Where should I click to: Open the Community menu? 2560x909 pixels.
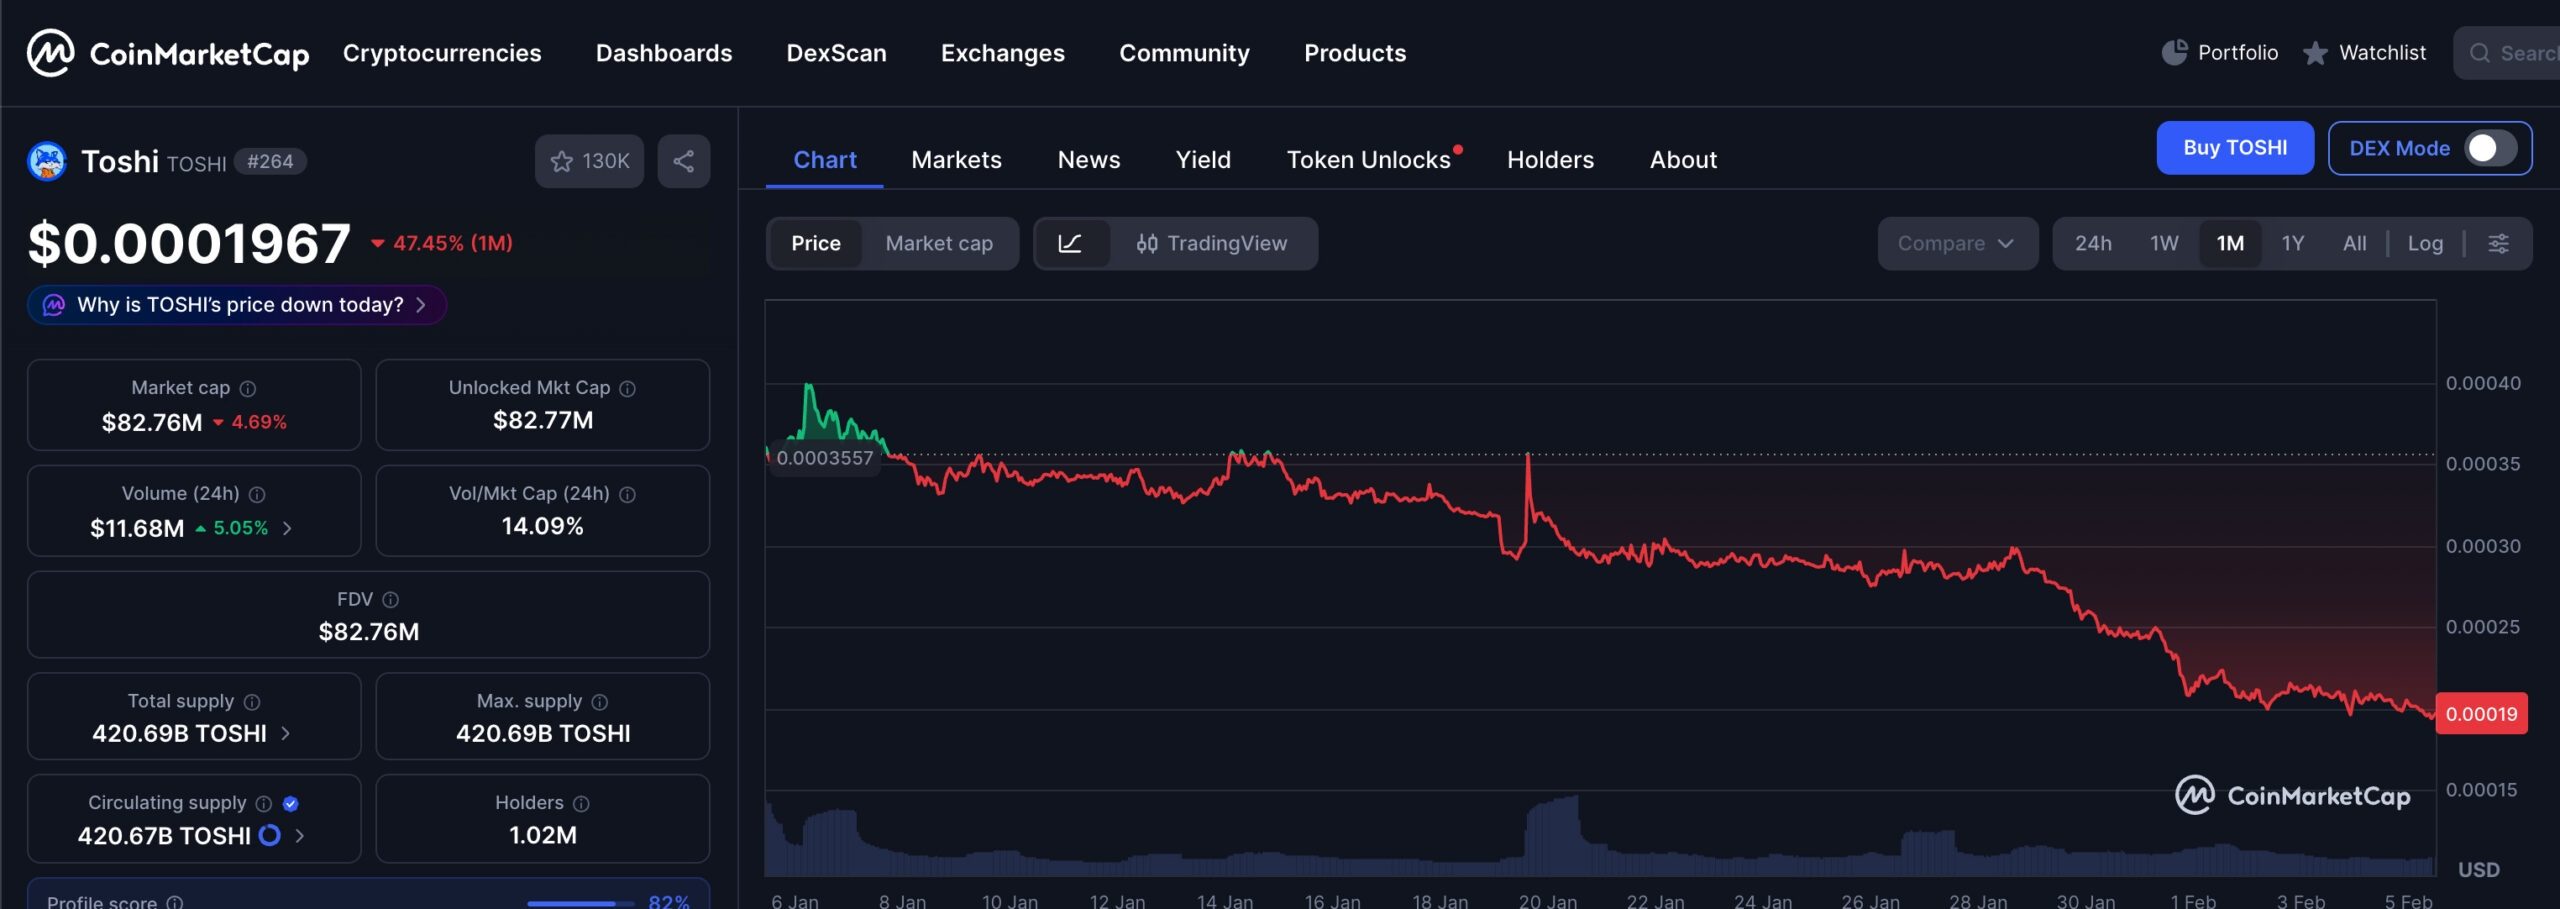pyautogui.click(x=1184, y=53)
